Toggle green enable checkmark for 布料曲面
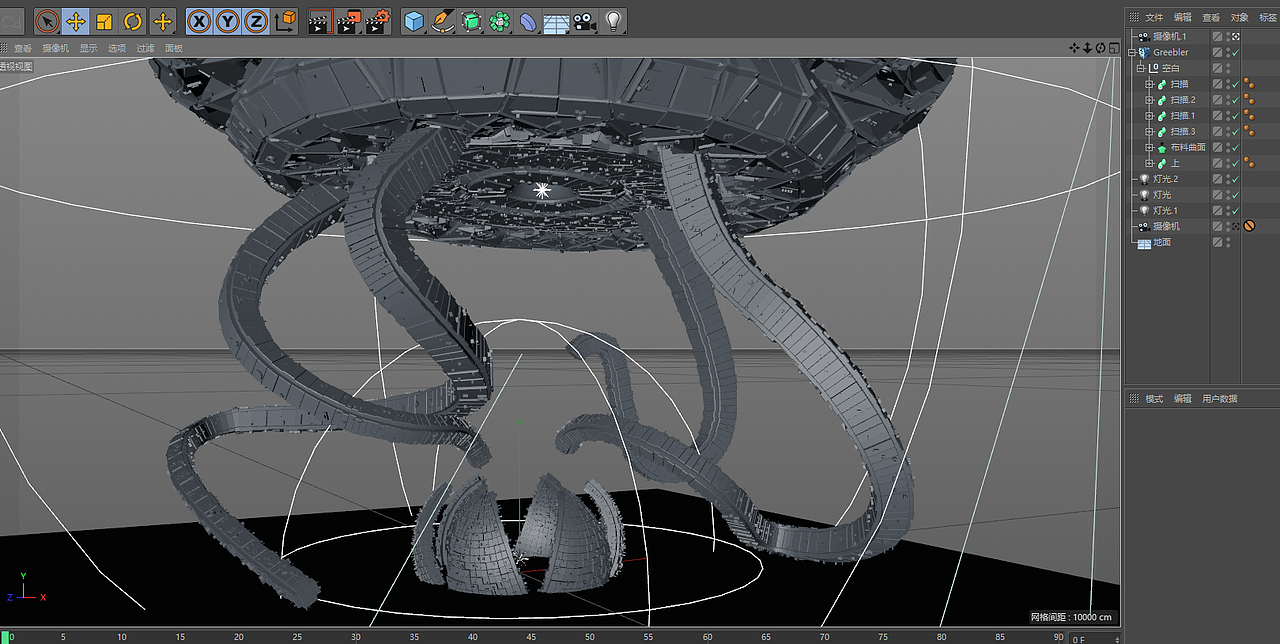Viewport: 1280px width, 644px height. coord(1236,147)
